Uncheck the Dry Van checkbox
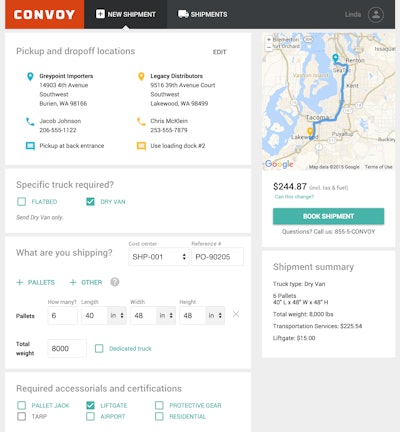 click(90, 201)
